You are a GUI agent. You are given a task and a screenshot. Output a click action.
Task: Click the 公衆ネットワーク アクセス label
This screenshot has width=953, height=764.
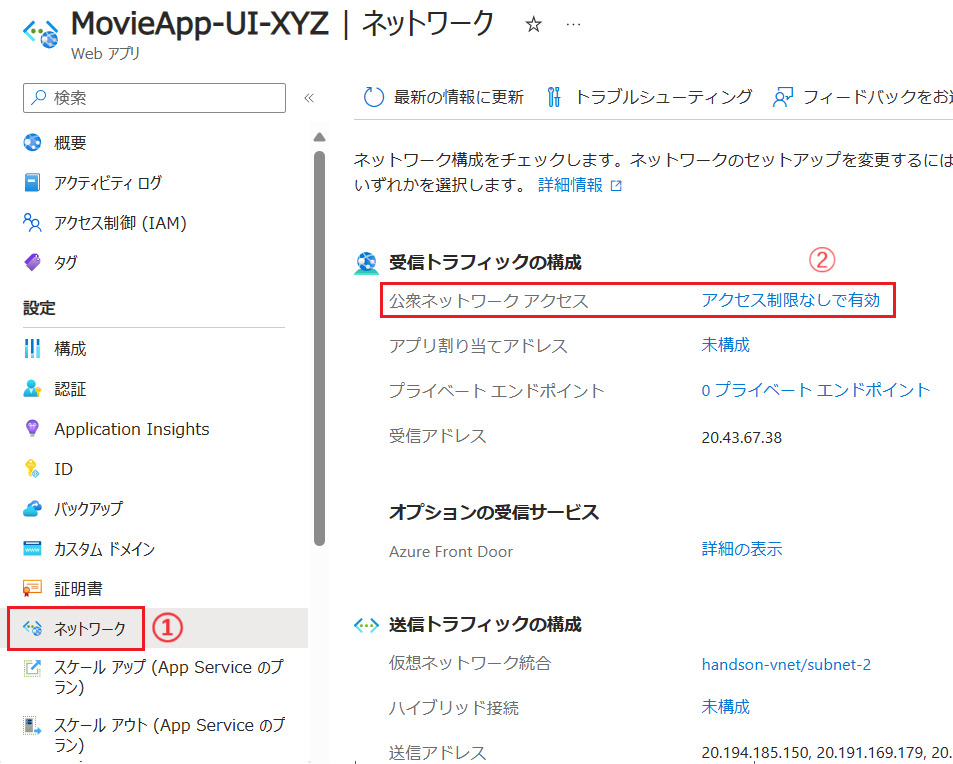coord(489,301)
